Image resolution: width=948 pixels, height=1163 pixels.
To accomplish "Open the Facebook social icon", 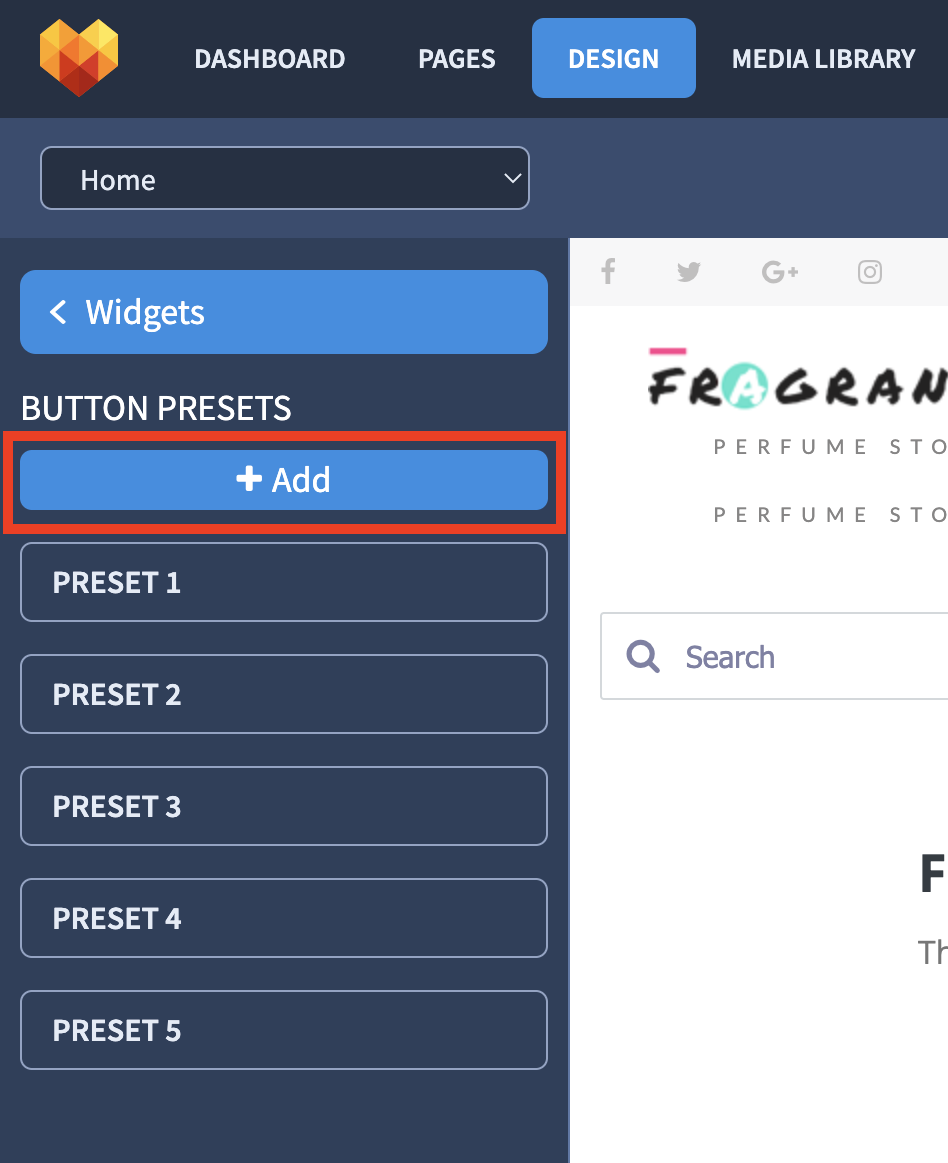I will point(608,271).
